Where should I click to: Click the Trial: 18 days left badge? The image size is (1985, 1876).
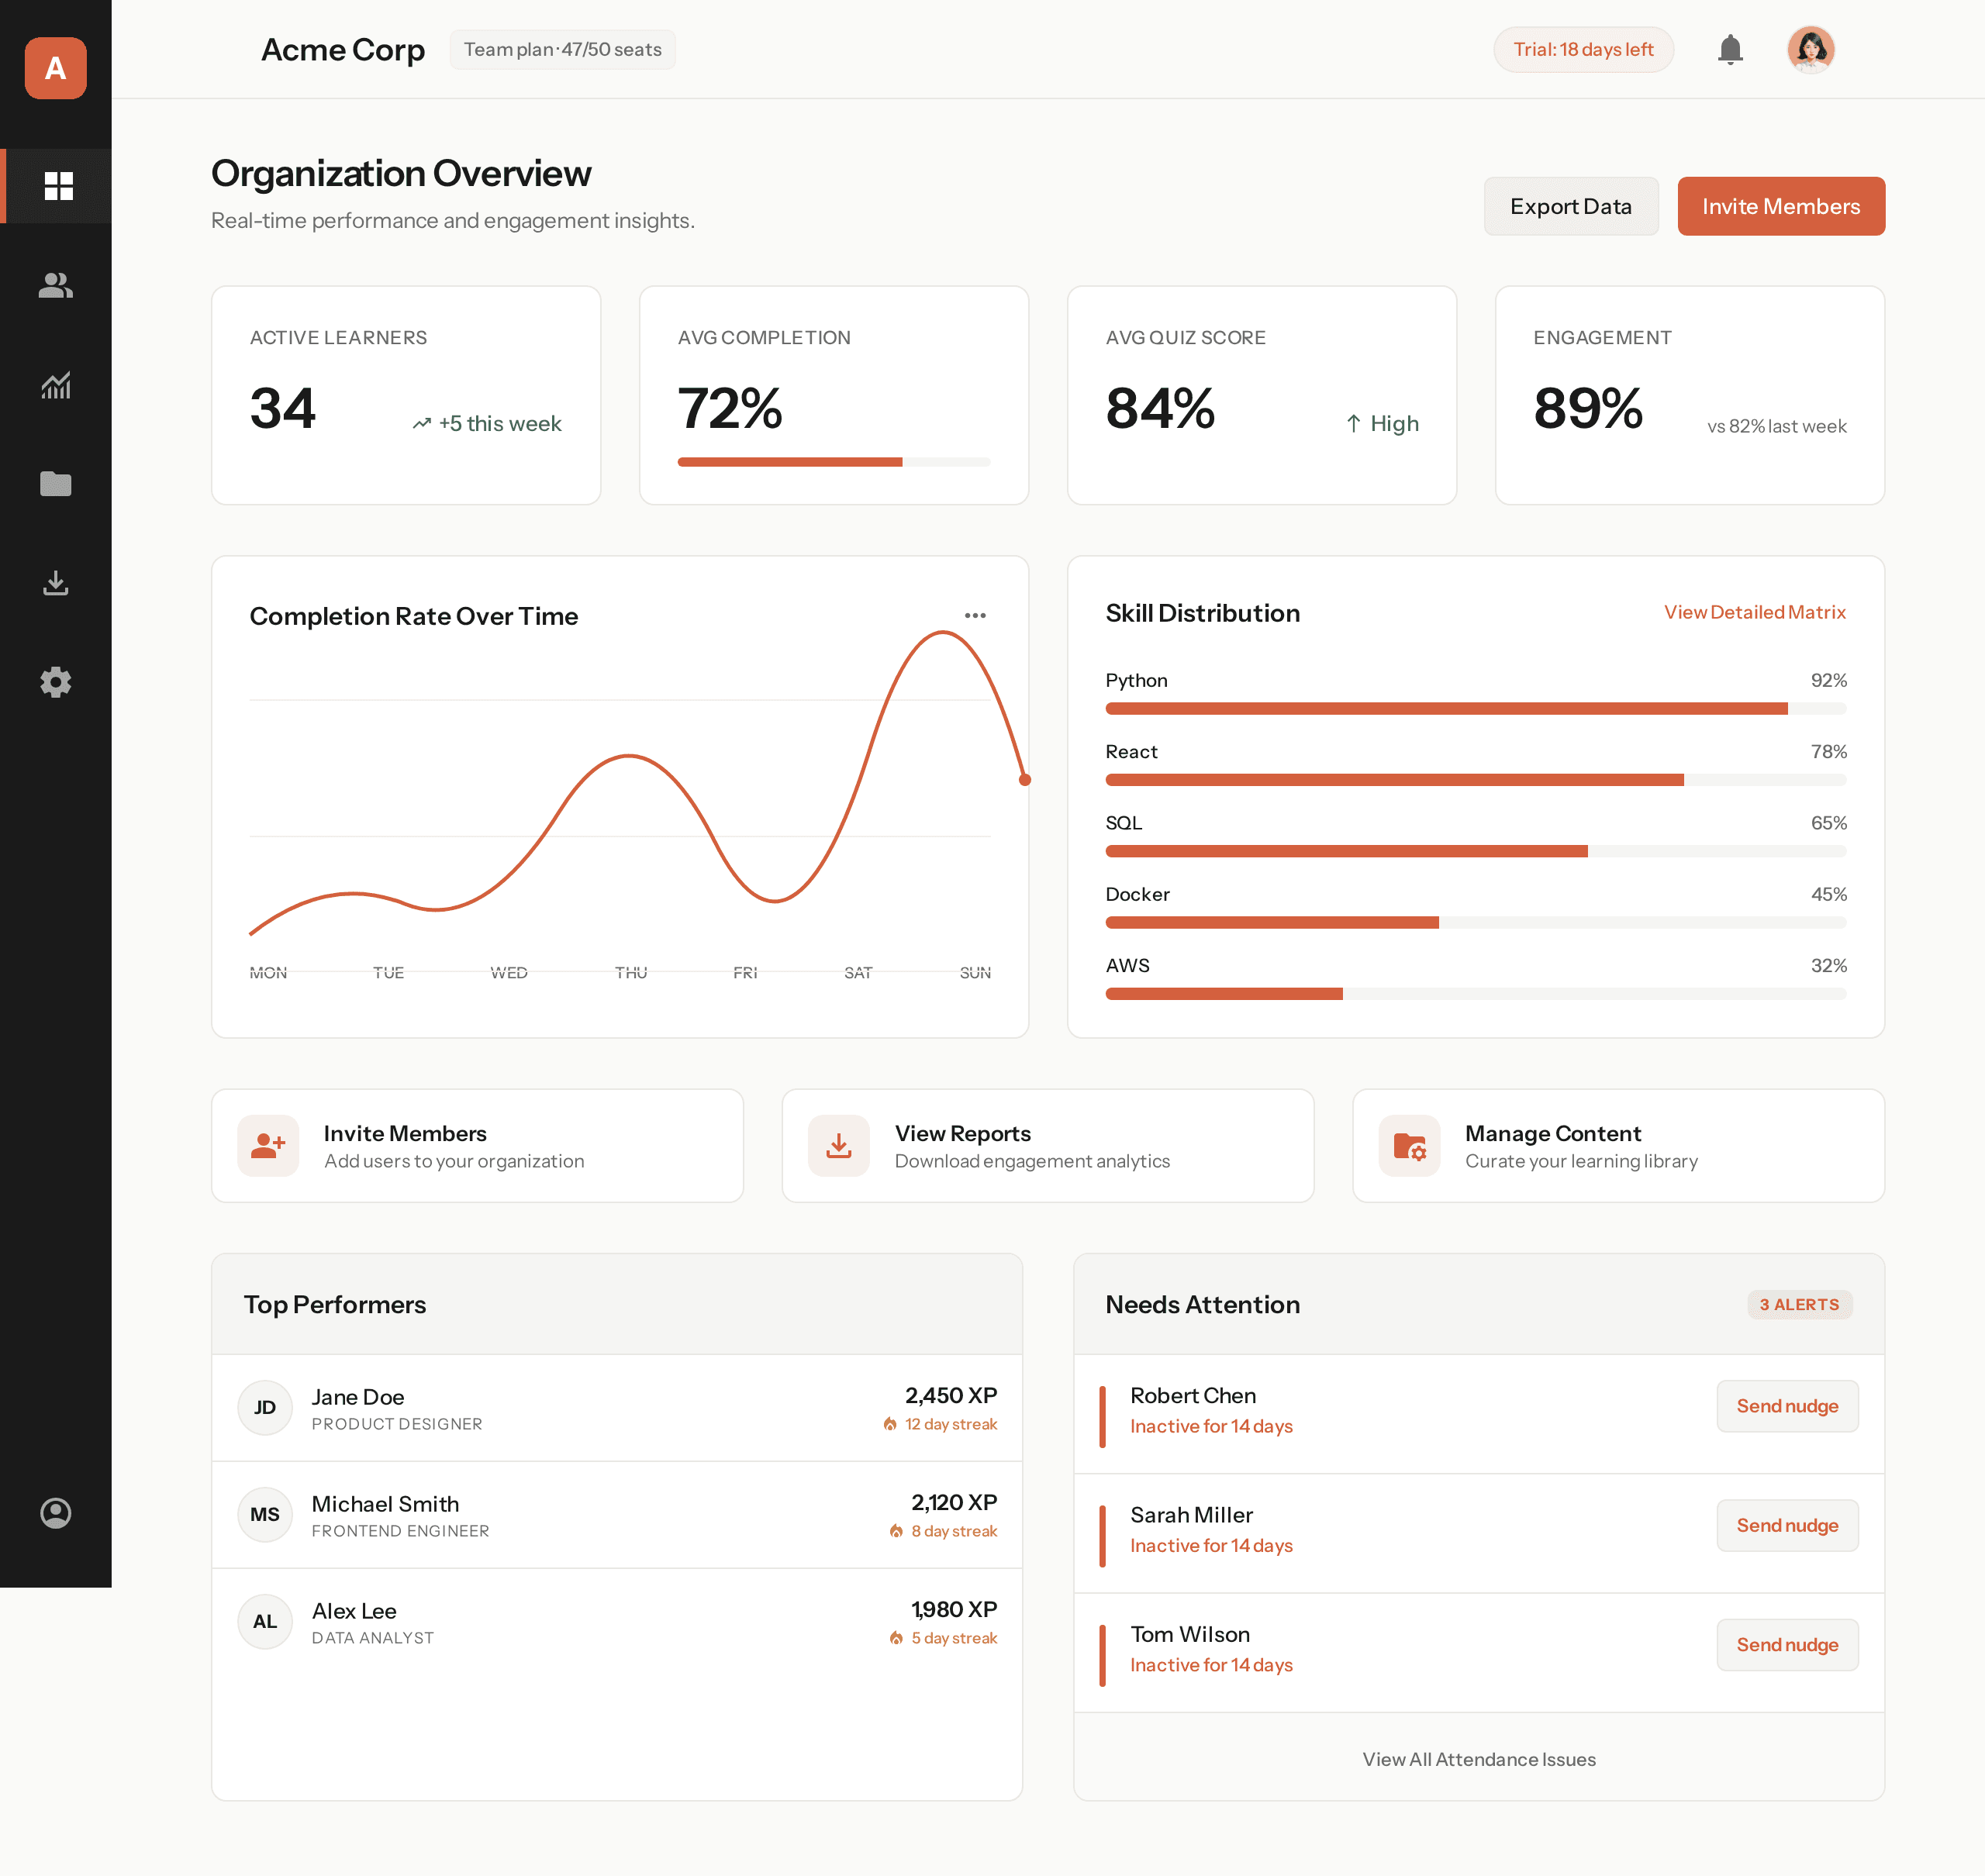click(x=1583, y=49)
